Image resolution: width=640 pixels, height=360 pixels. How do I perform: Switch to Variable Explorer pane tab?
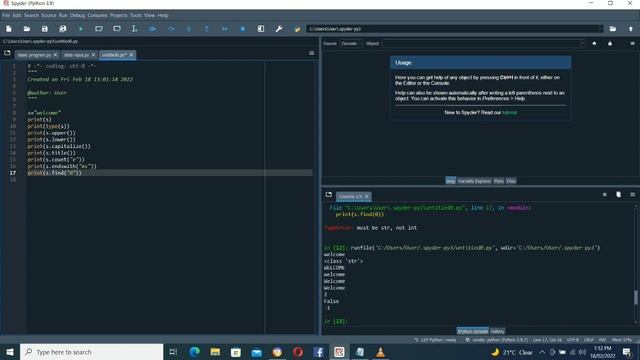point(474,181)
